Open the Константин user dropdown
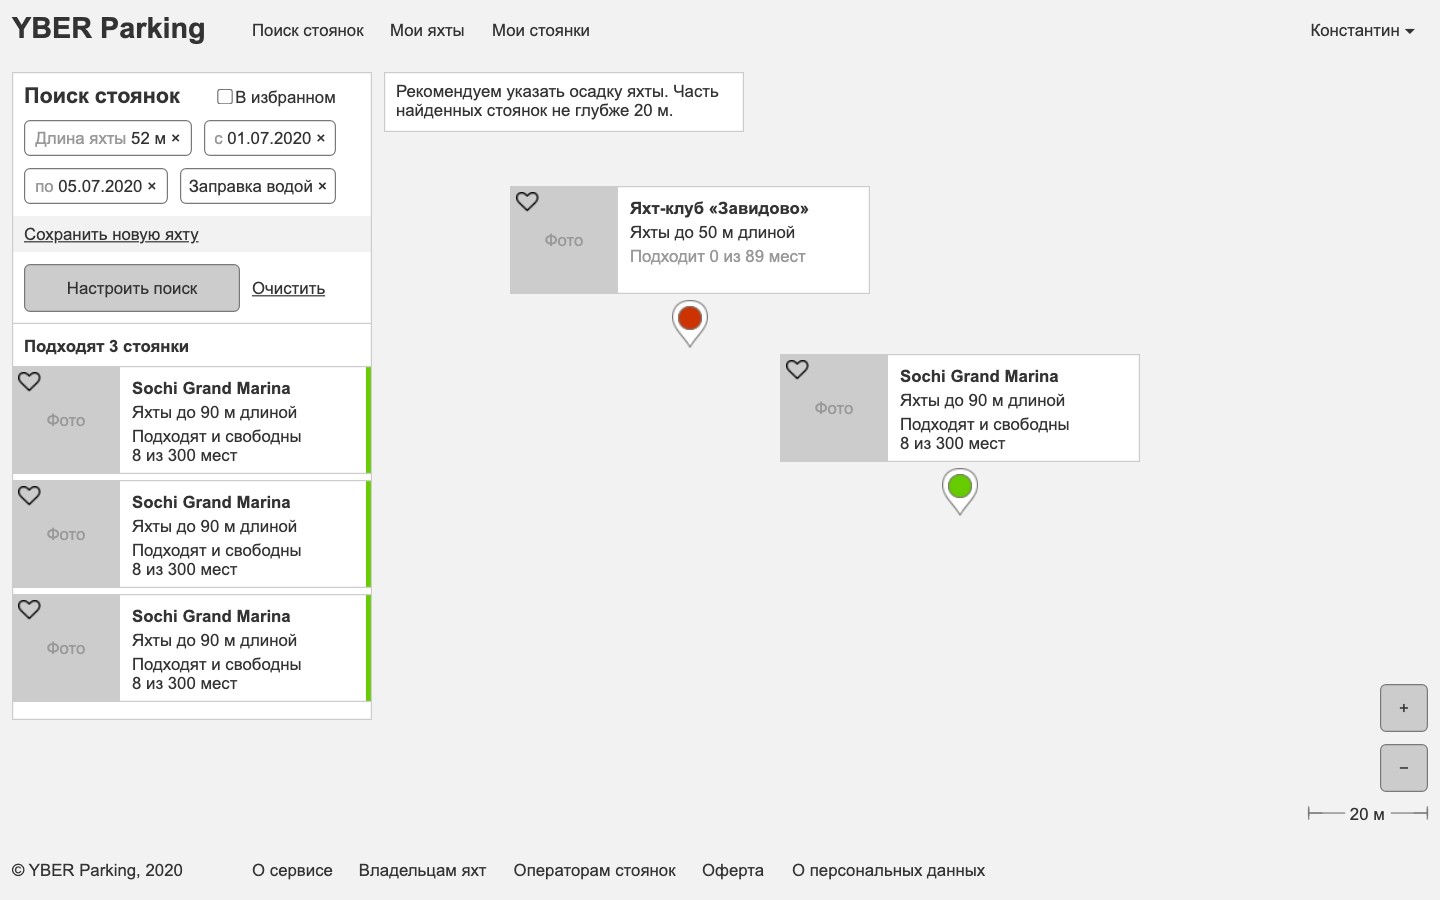The height and width of the screenshot is (900, 1440). pos(1362,30)
